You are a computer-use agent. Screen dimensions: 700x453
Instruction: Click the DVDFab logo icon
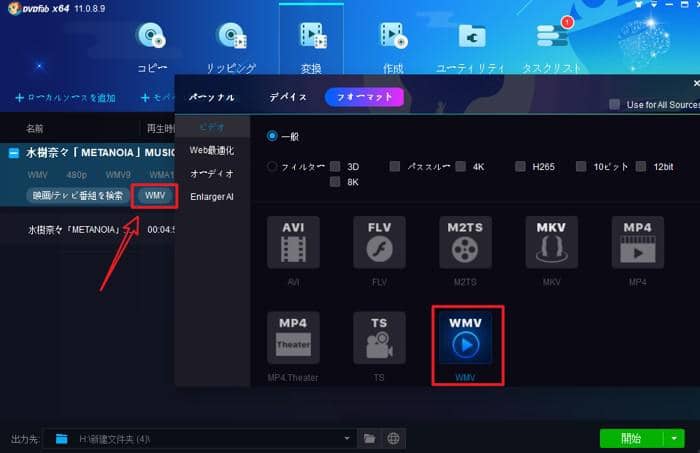(x=14, y=8)
